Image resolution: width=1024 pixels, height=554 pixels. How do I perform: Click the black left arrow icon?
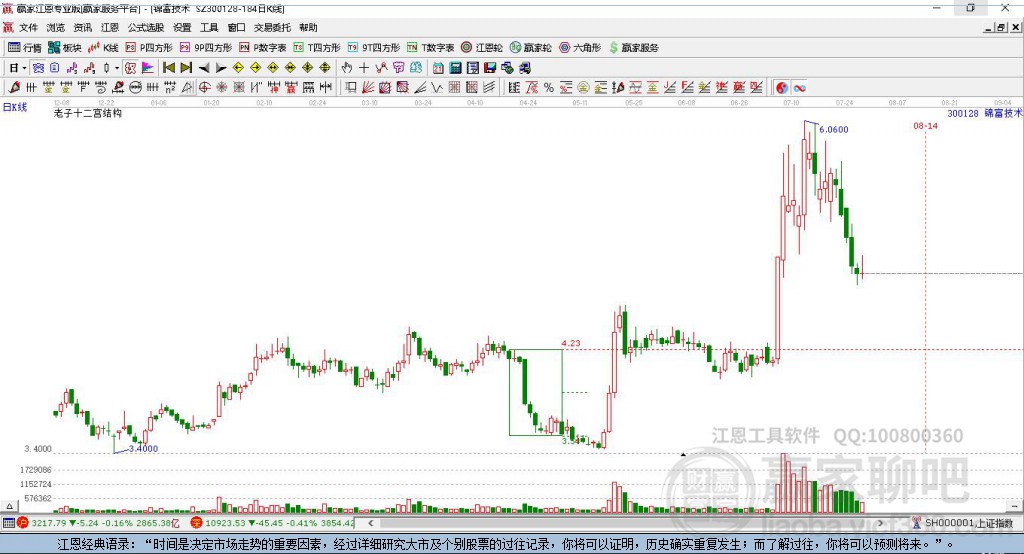point(204,68)
